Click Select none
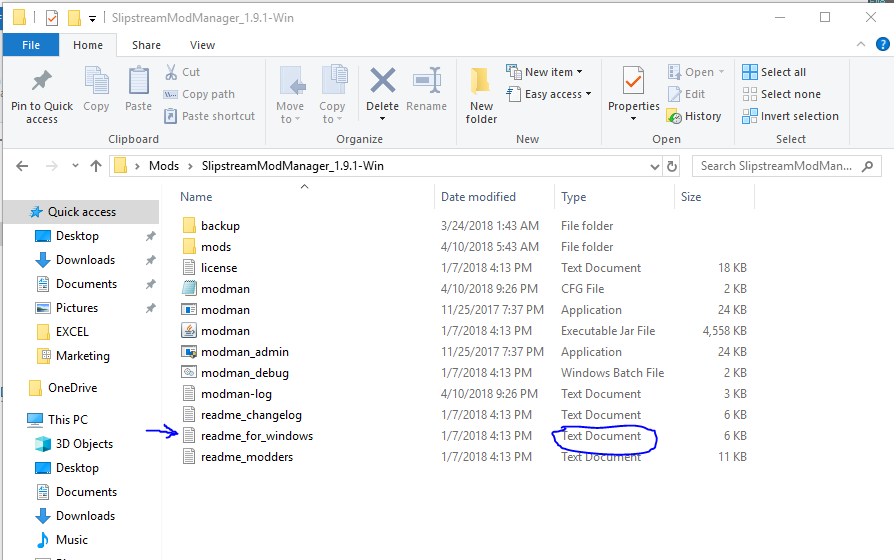This screenshot has height=560, width=894. [781, 94]
